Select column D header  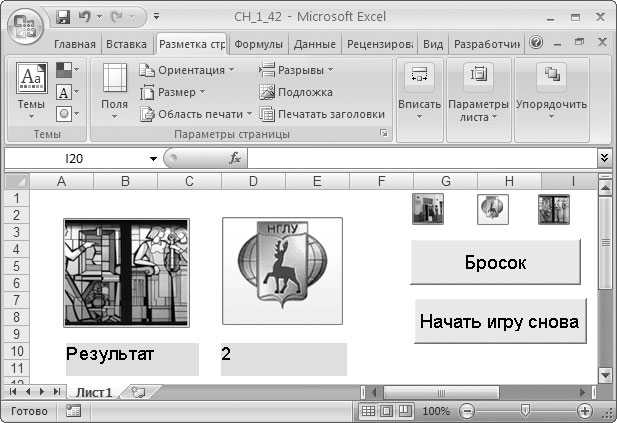[x=253, y=181]
